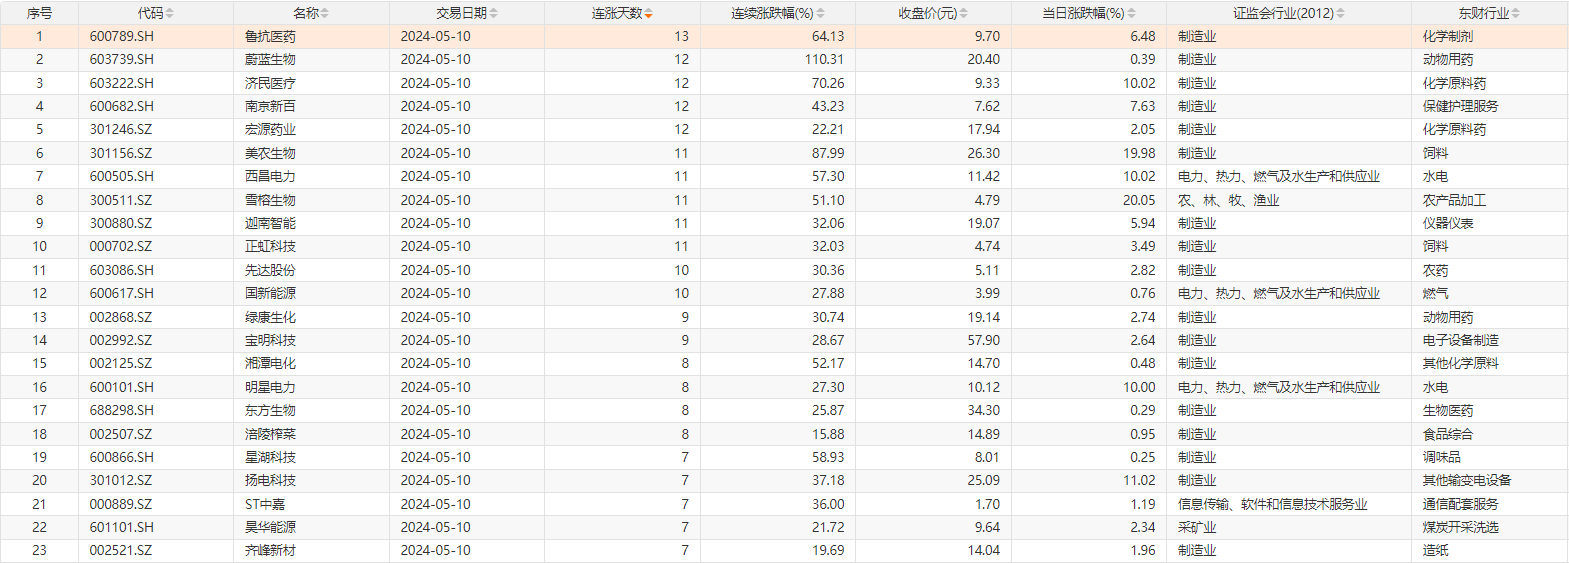Click the 化学制剂 industry in first row

[1447, 36]
